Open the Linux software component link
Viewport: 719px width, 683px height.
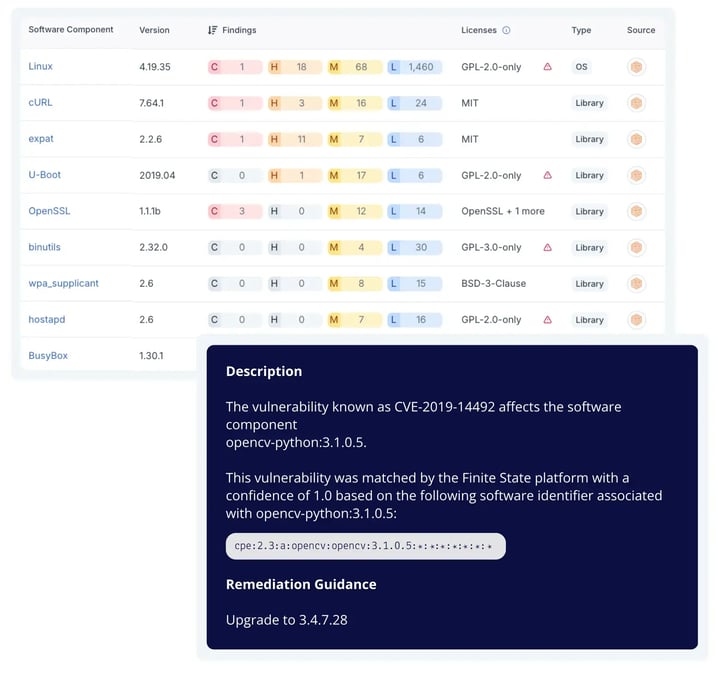coord(41,67)
